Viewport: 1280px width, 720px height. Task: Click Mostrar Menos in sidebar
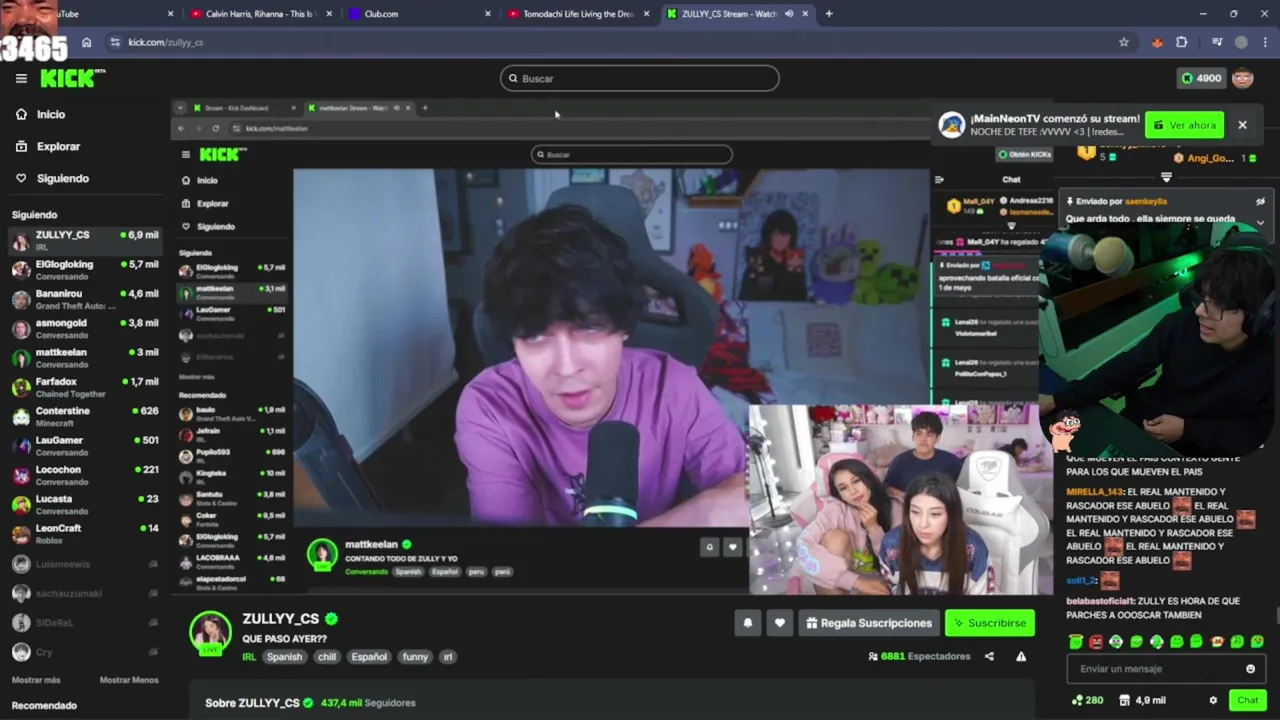[129, 680]
